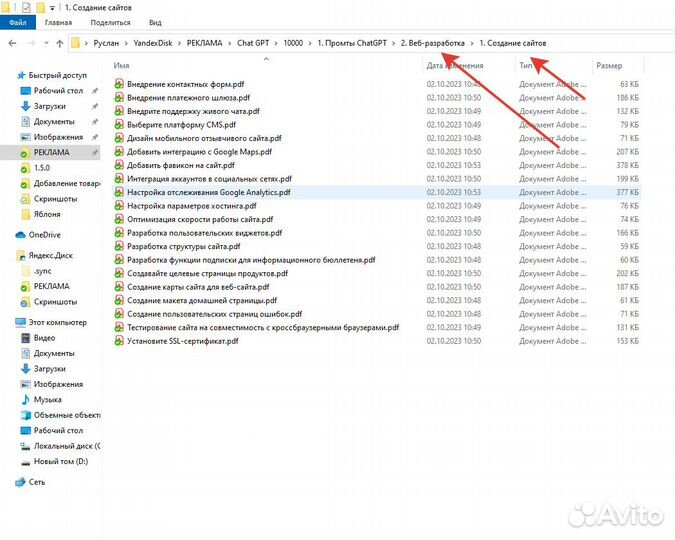Open Видео under Этот компьютер
The width and height of the screenshot is (675, 540).
click(44, 338)
